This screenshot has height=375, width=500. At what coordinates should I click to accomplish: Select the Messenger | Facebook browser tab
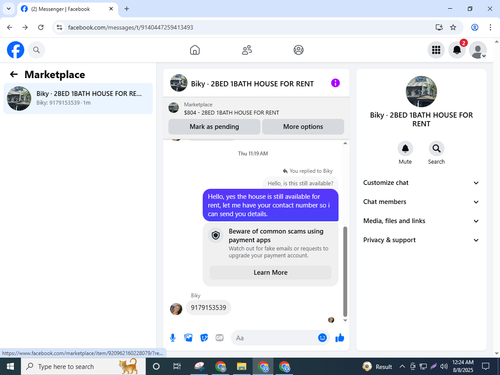point(67,9)
